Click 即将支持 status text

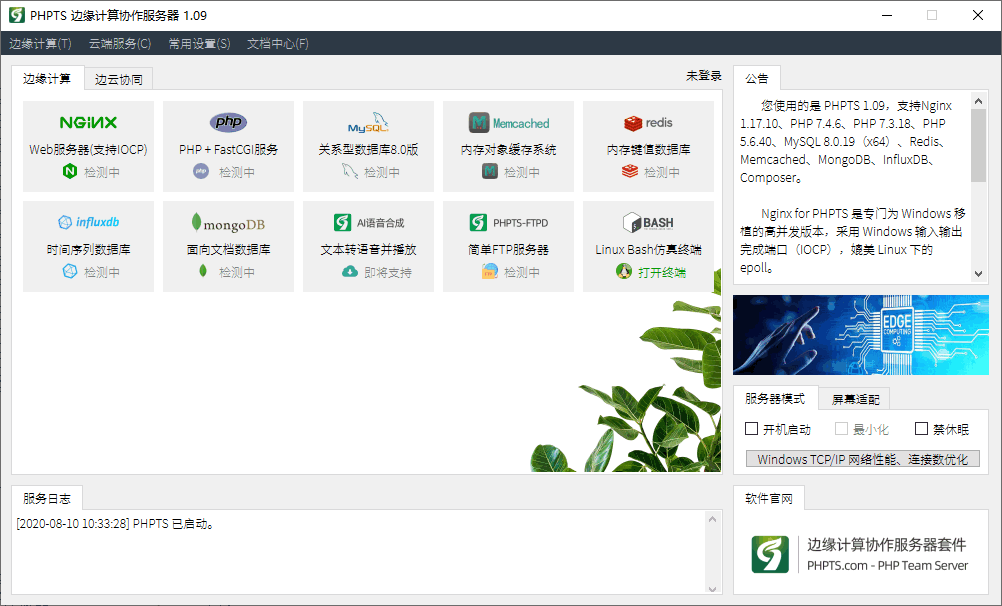pos(388,272)
